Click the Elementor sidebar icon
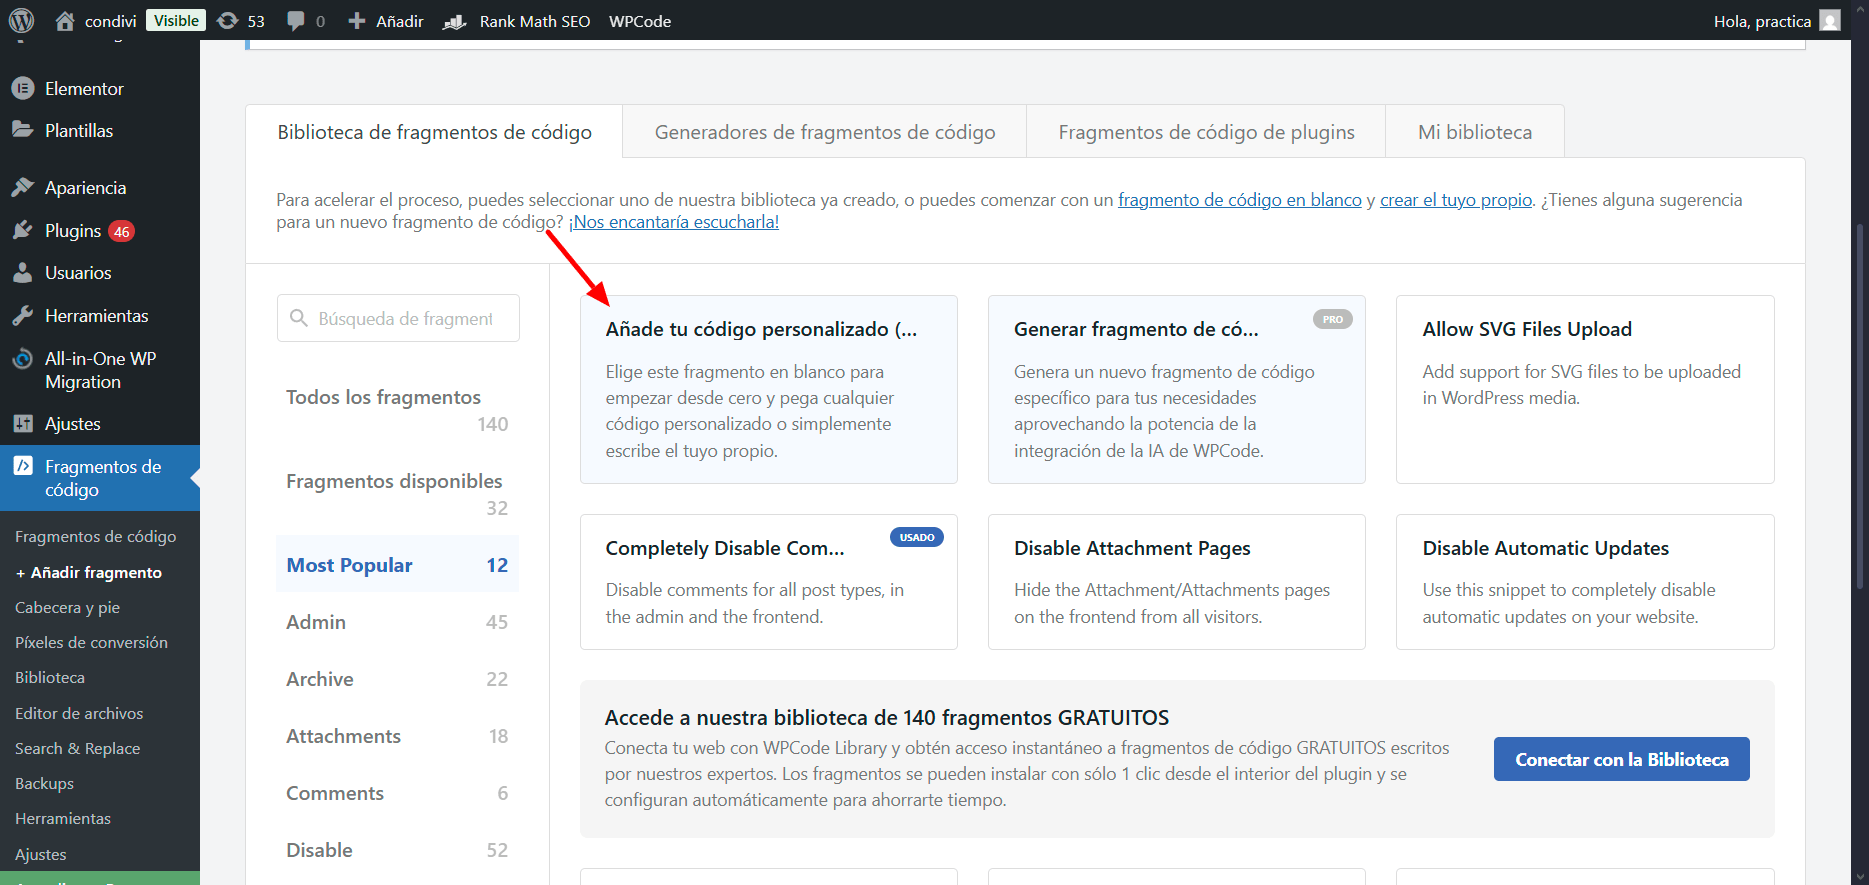Image resolution: width=1869 pixels, height=885 pixels. 23,88
